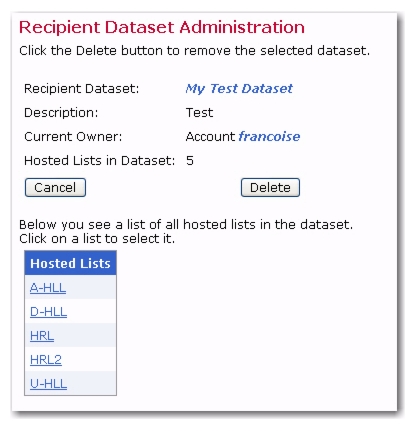Click the francoise account owner name

tap(269, 136)
